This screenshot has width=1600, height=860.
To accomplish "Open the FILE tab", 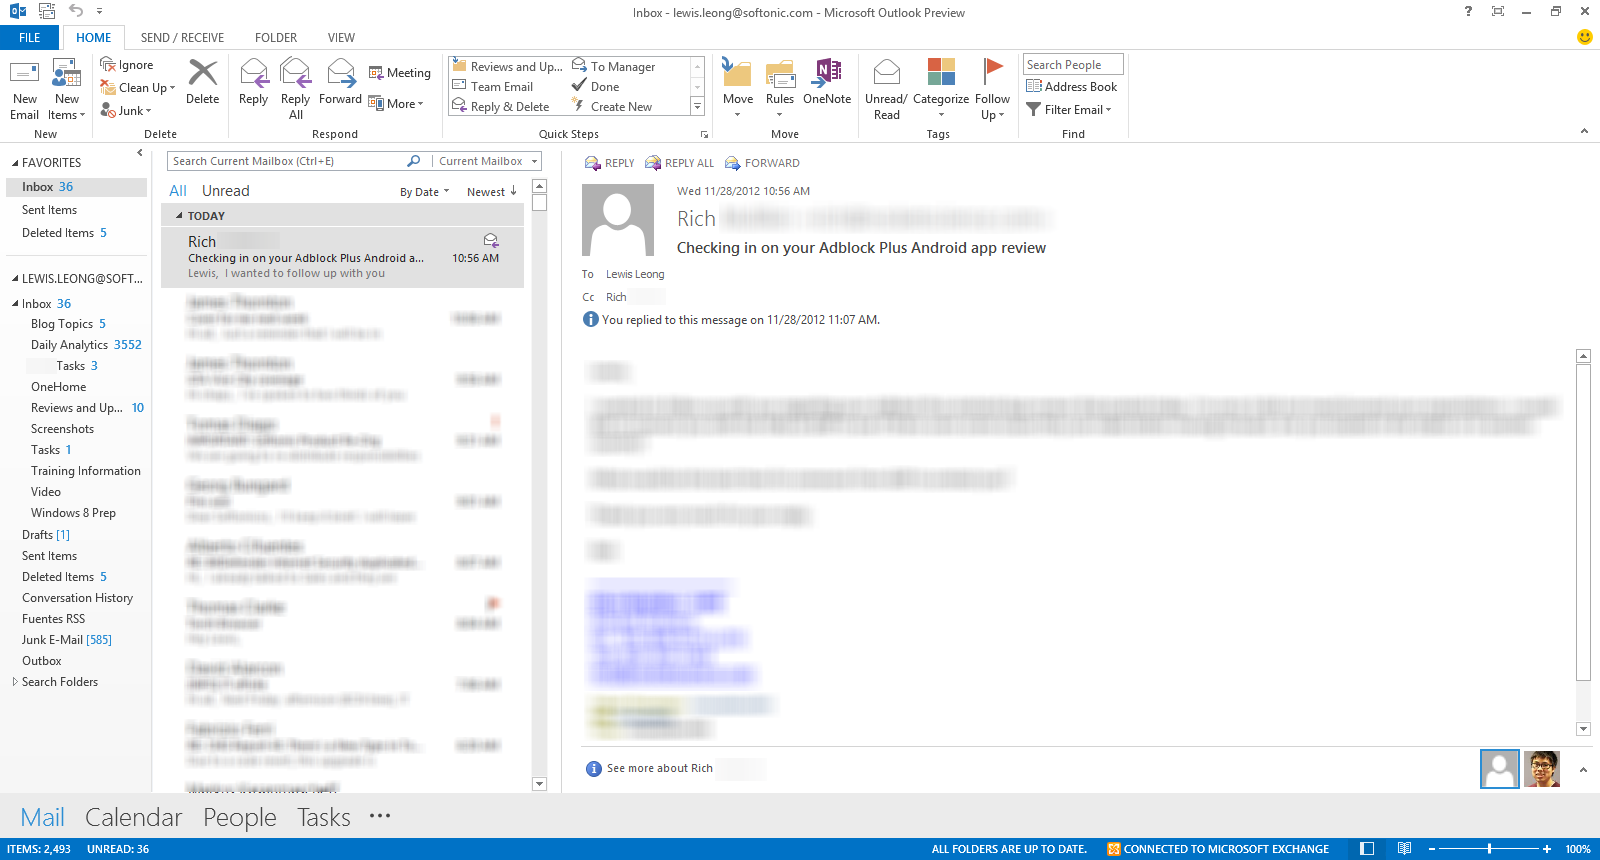I will click(x=30, y=38).
